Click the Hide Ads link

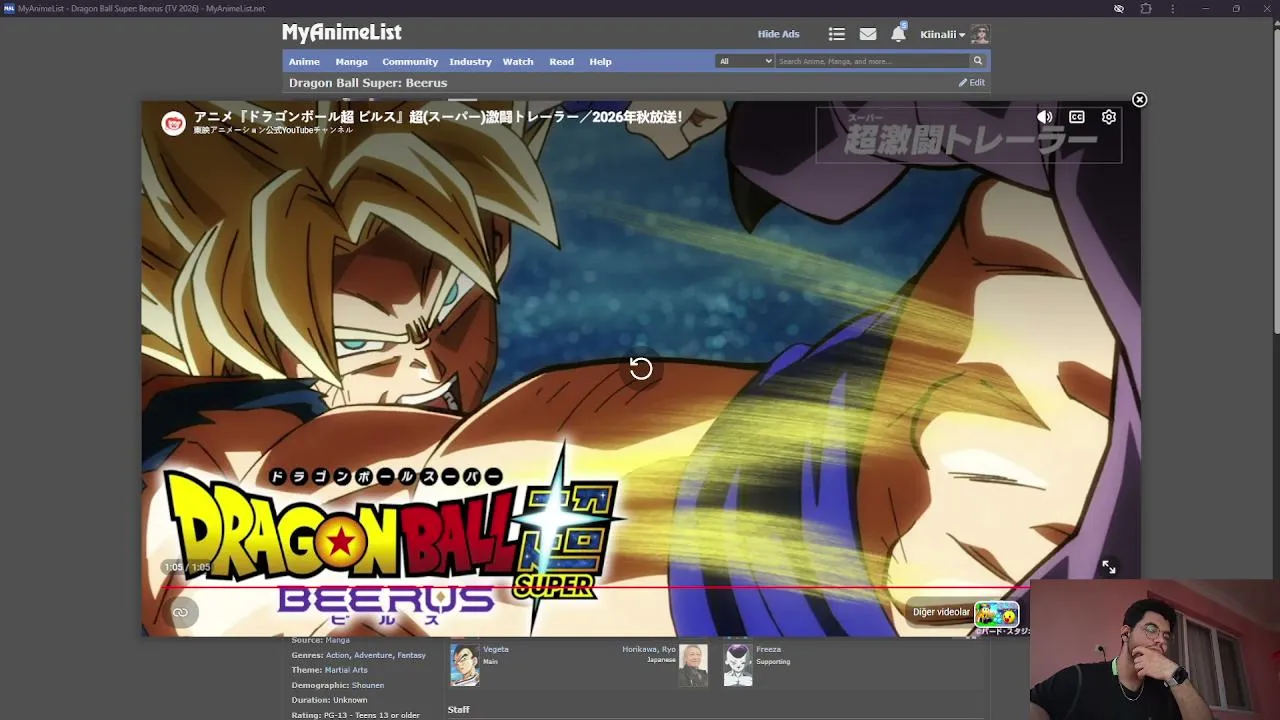(778, 34)
